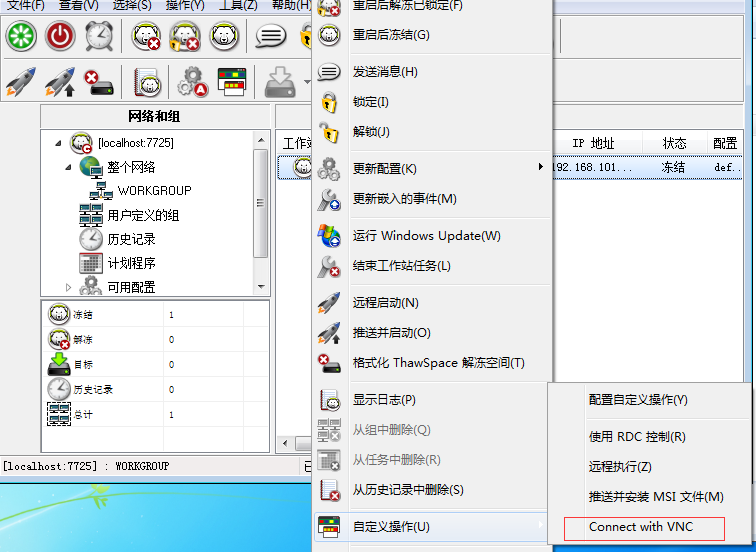Click the speech bubble message toolbar icon
The image size is (756, 552).
point(269,36)
